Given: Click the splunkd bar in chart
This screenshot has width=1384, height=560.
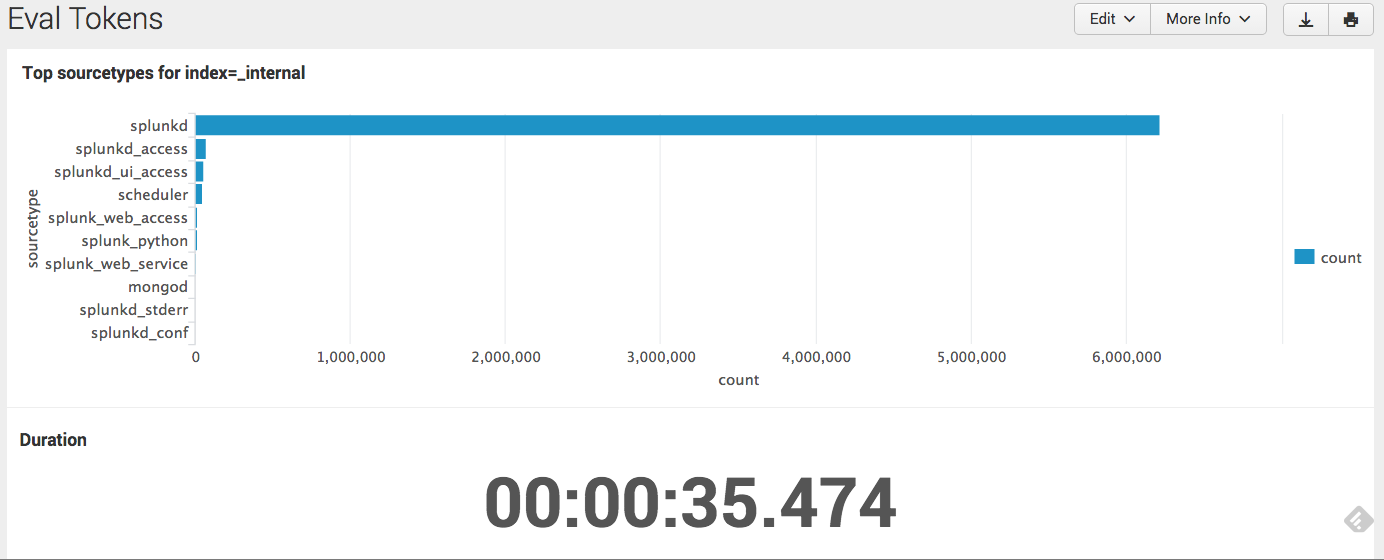Looking at the screenshot, I should pos(677,125).
